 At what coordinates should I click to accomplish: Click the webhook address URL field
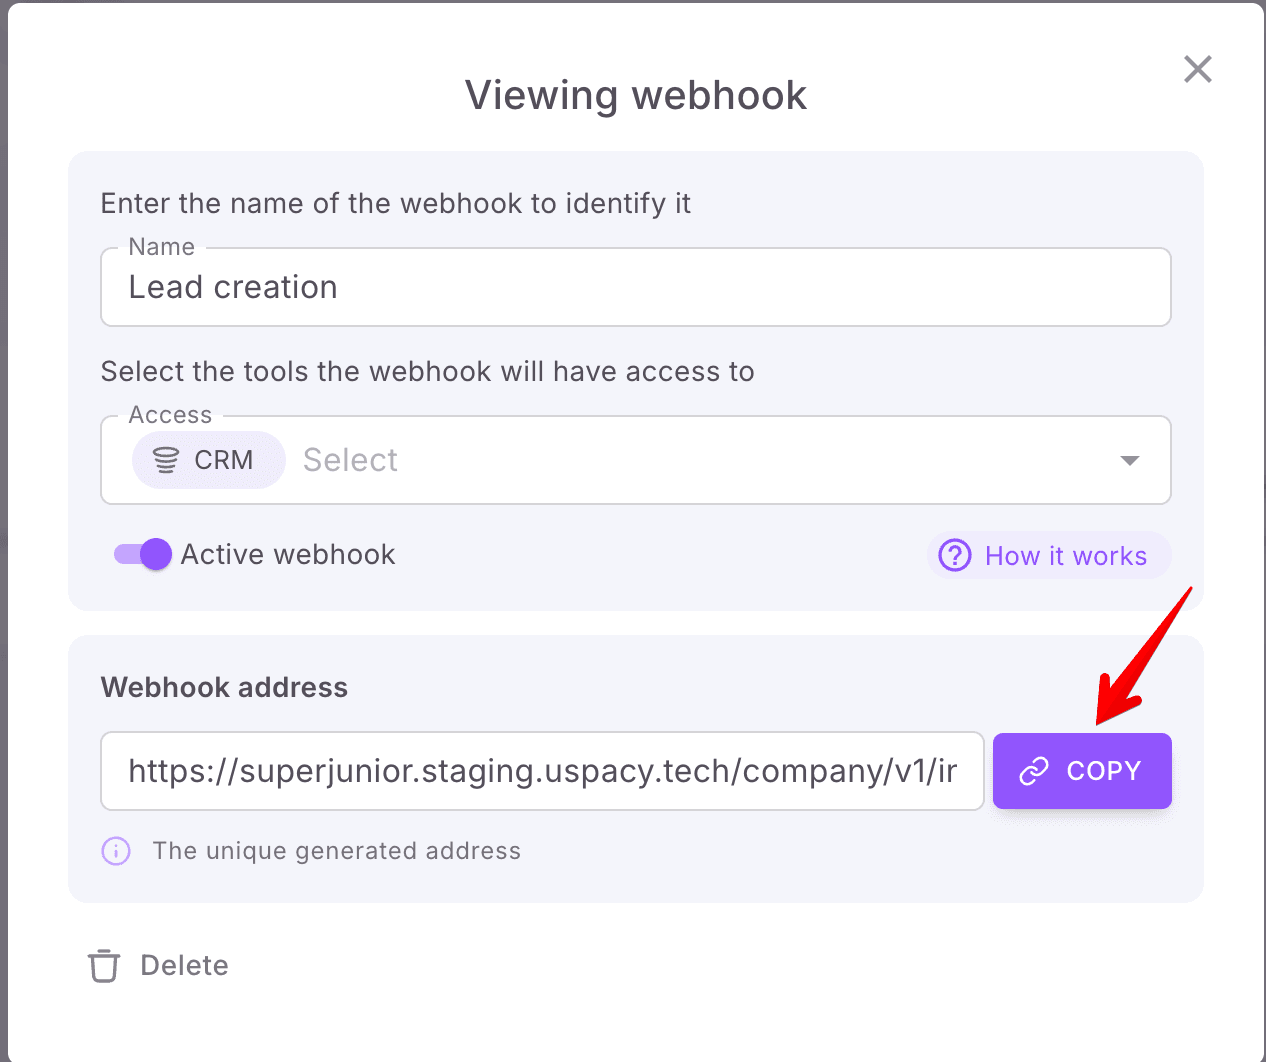[x=542, y=771]
